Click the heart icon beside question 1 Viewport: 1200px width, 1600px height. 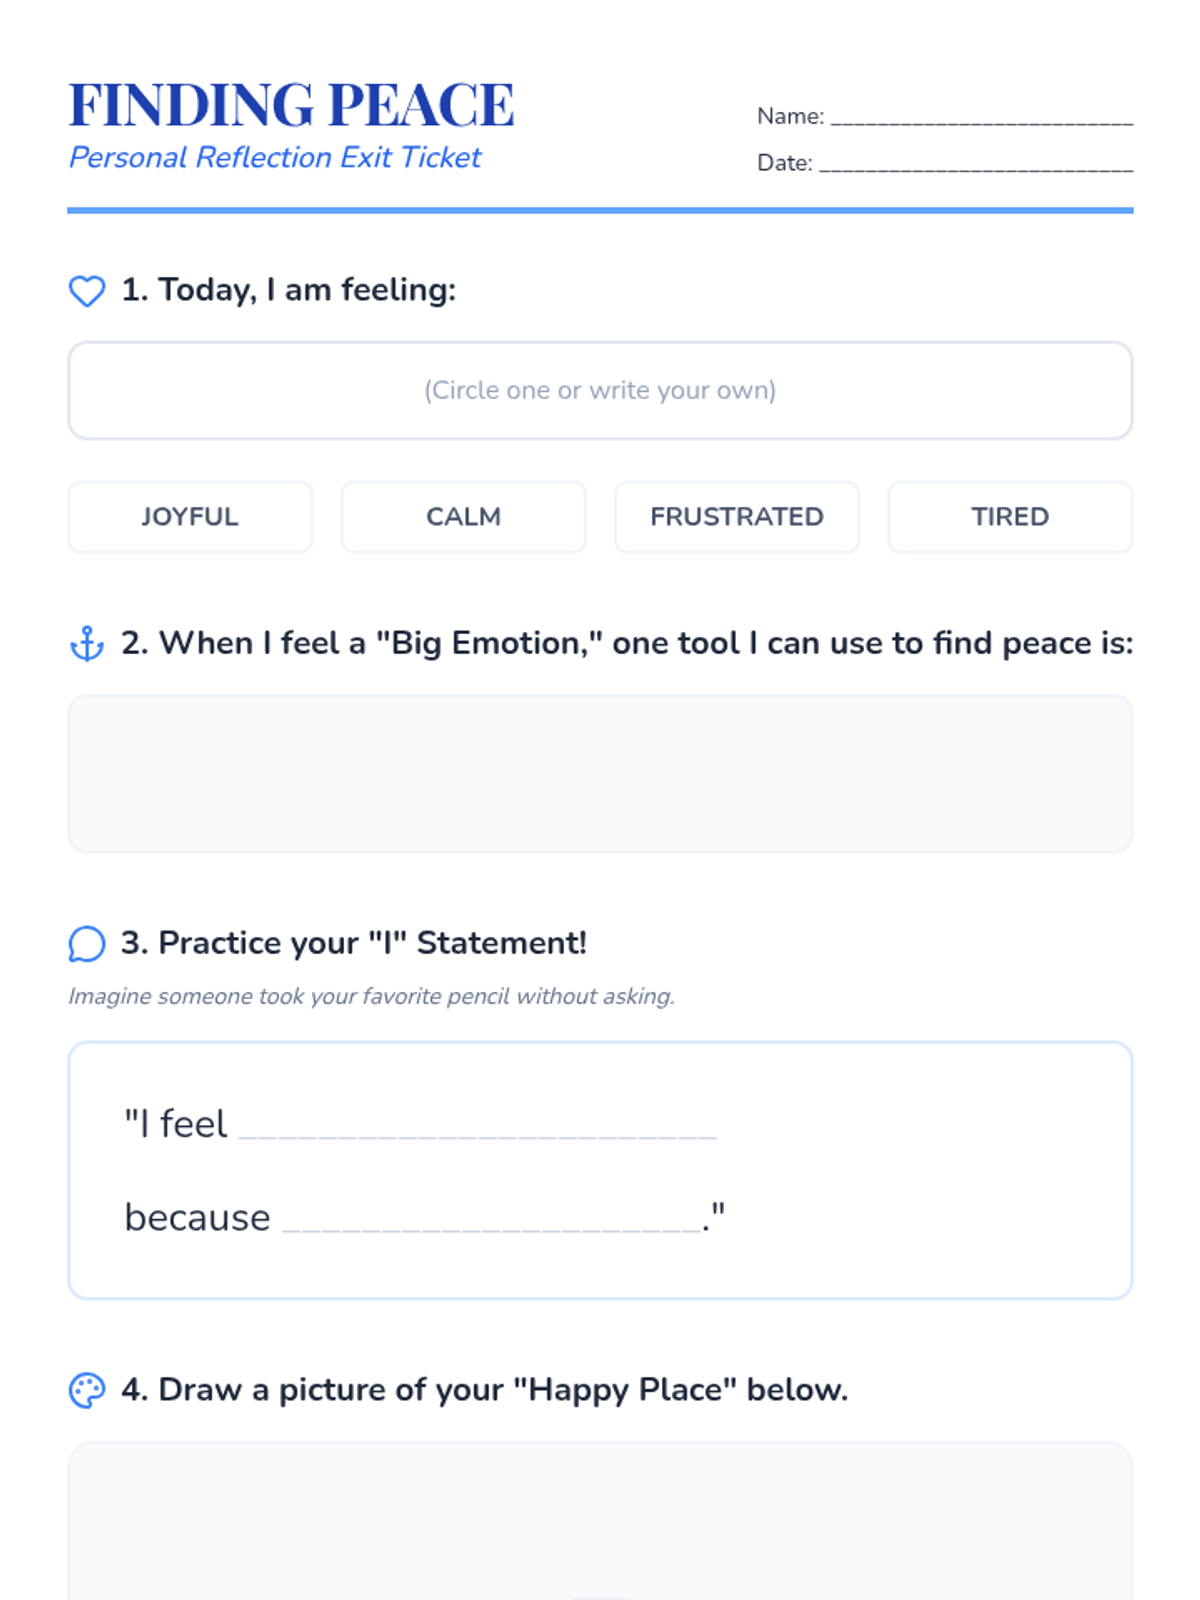pyautogui.click(x=87, y=291)
